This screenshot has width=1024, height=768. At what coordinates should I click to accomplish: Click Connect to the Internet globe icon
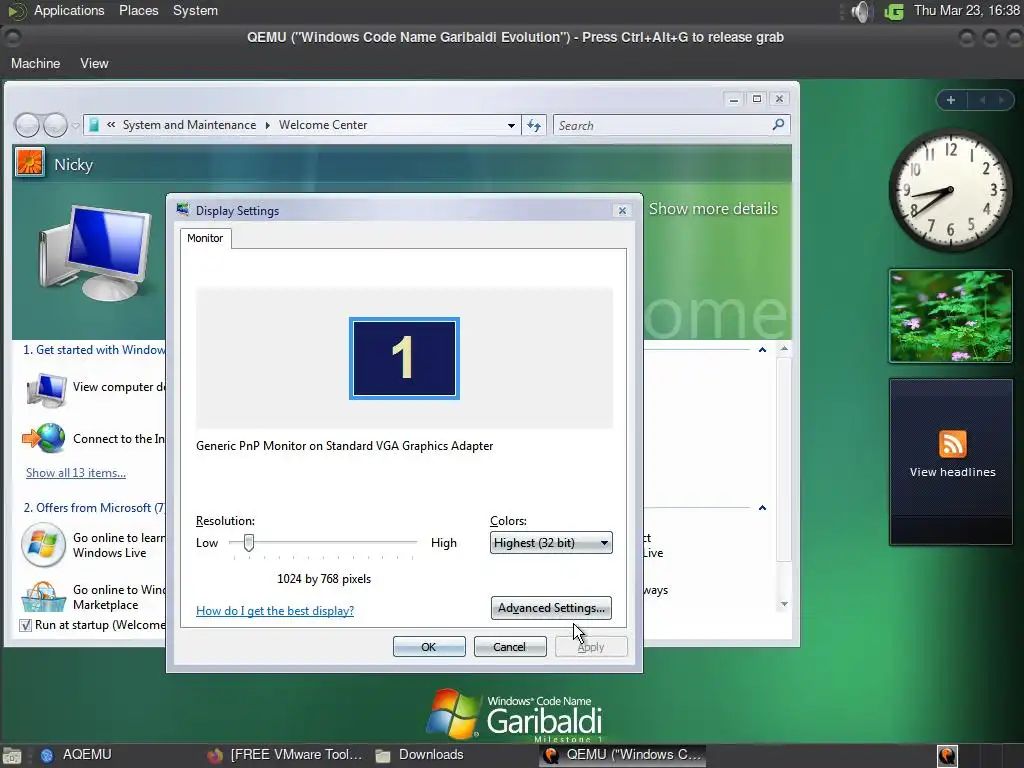click(44, 438)
